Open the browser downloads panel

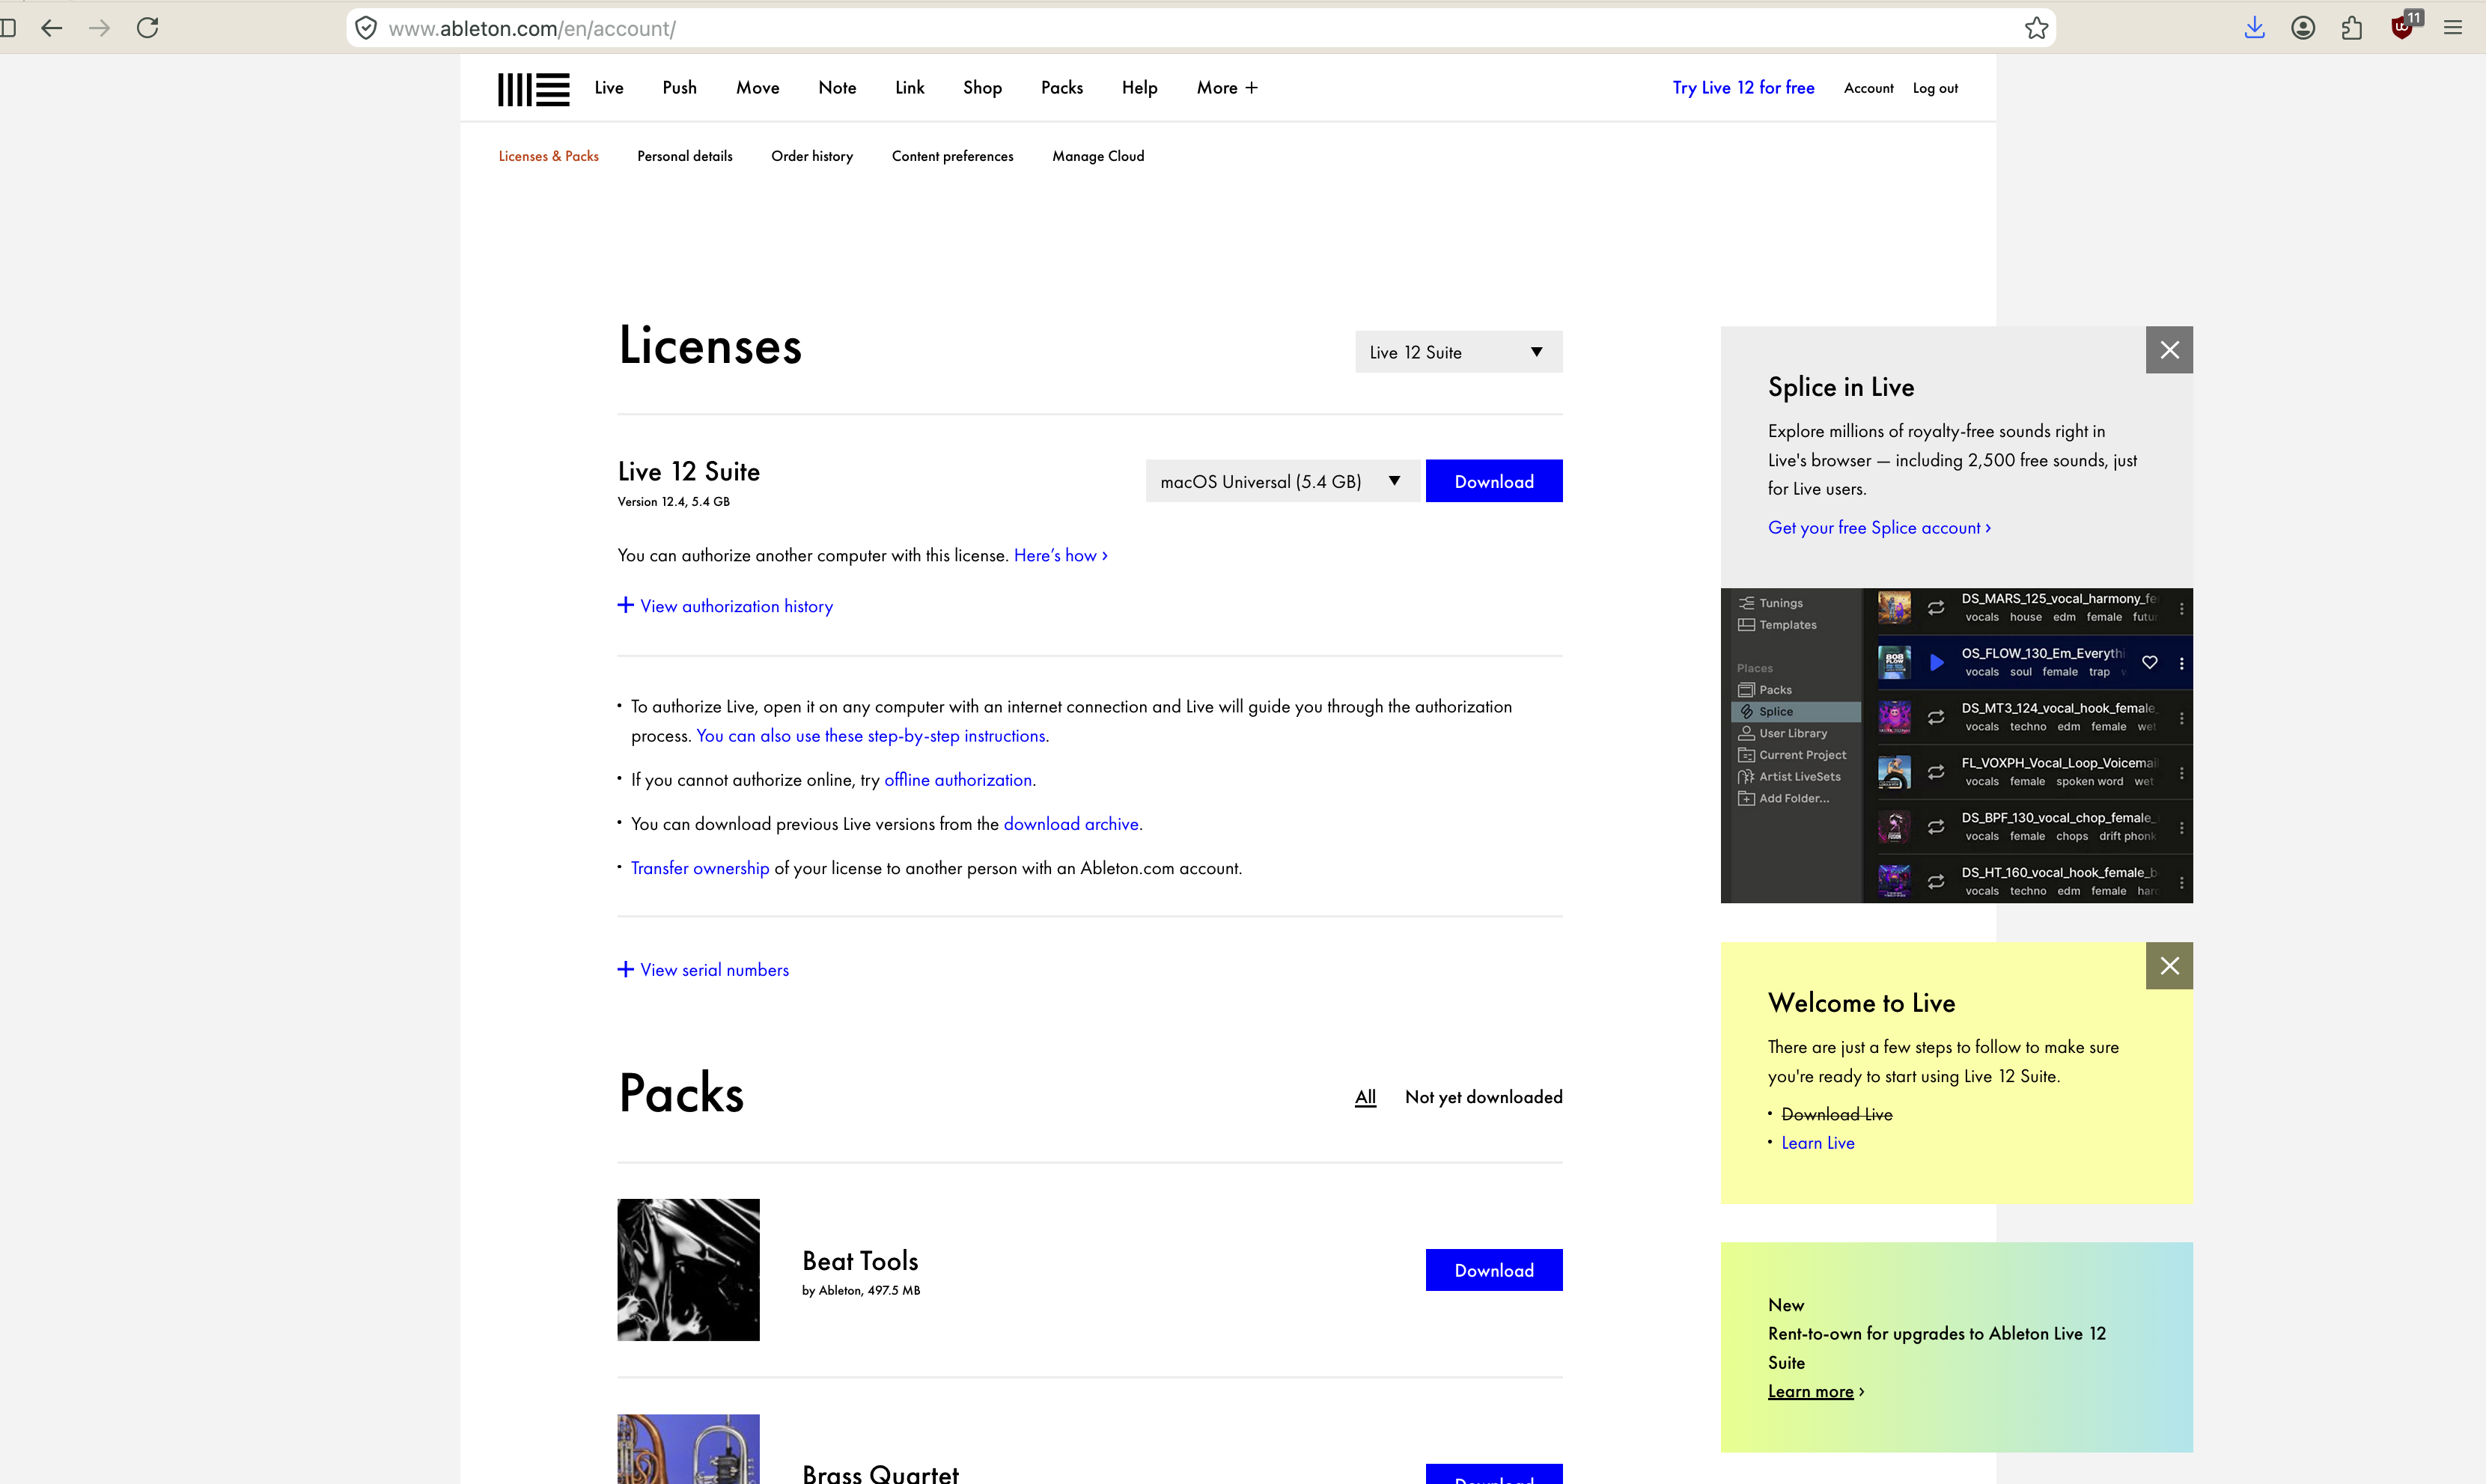(2254, 28)
